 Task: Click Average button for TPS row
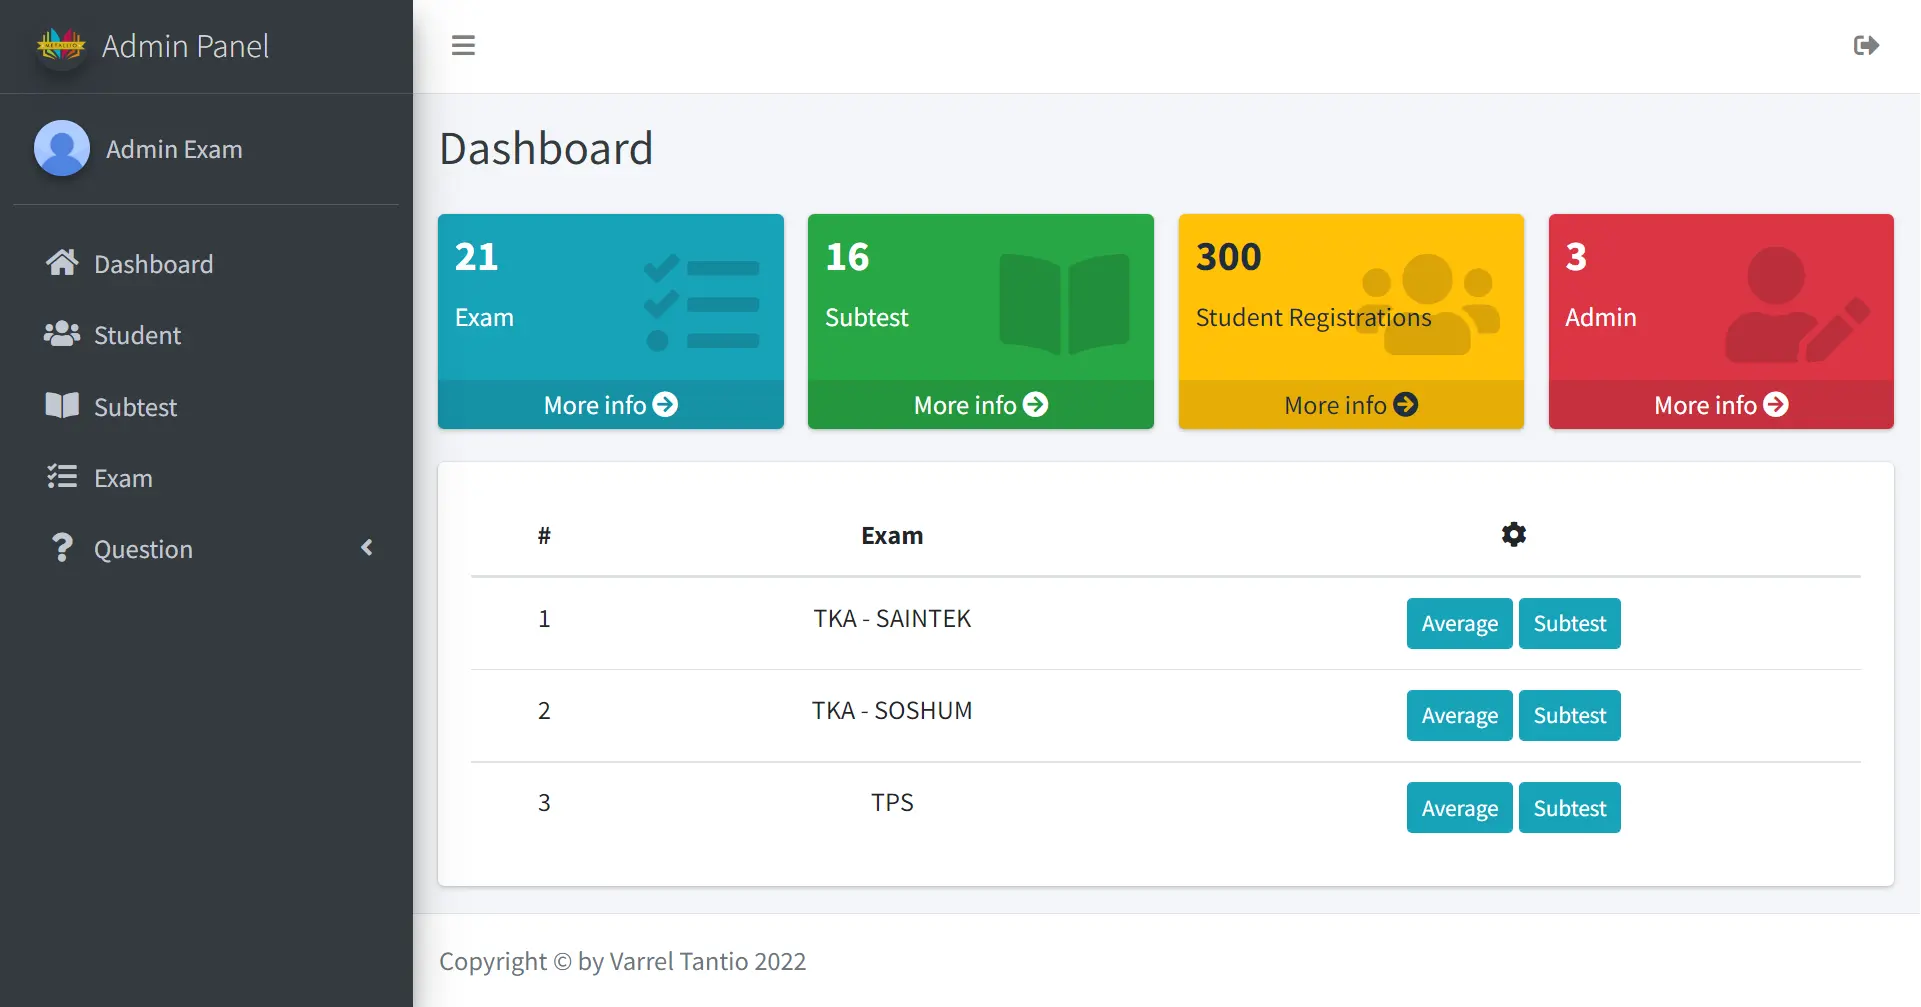click(1459, 808)
